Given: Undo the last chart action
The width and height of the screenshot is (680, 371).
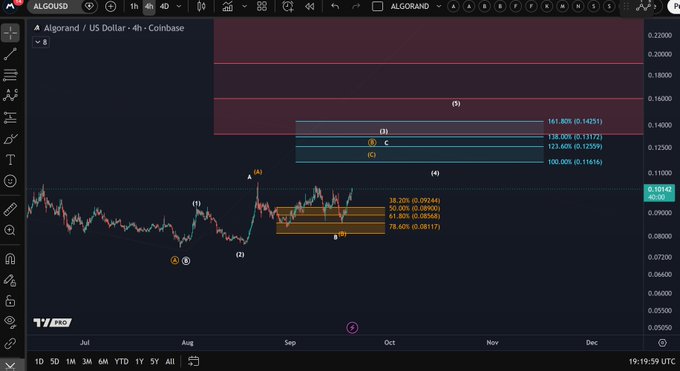Looking at the screenshot, I should coord(335,7).
